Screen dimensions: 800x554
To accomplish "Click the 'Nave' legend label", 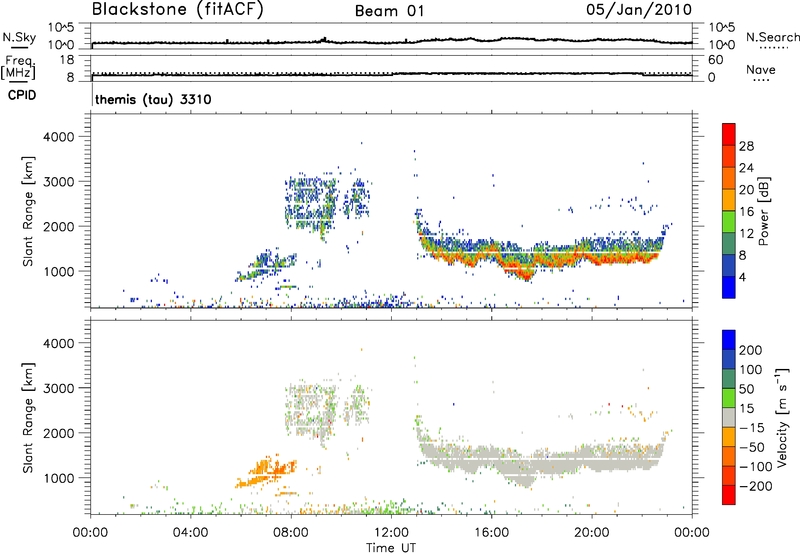I will [761, 69].
